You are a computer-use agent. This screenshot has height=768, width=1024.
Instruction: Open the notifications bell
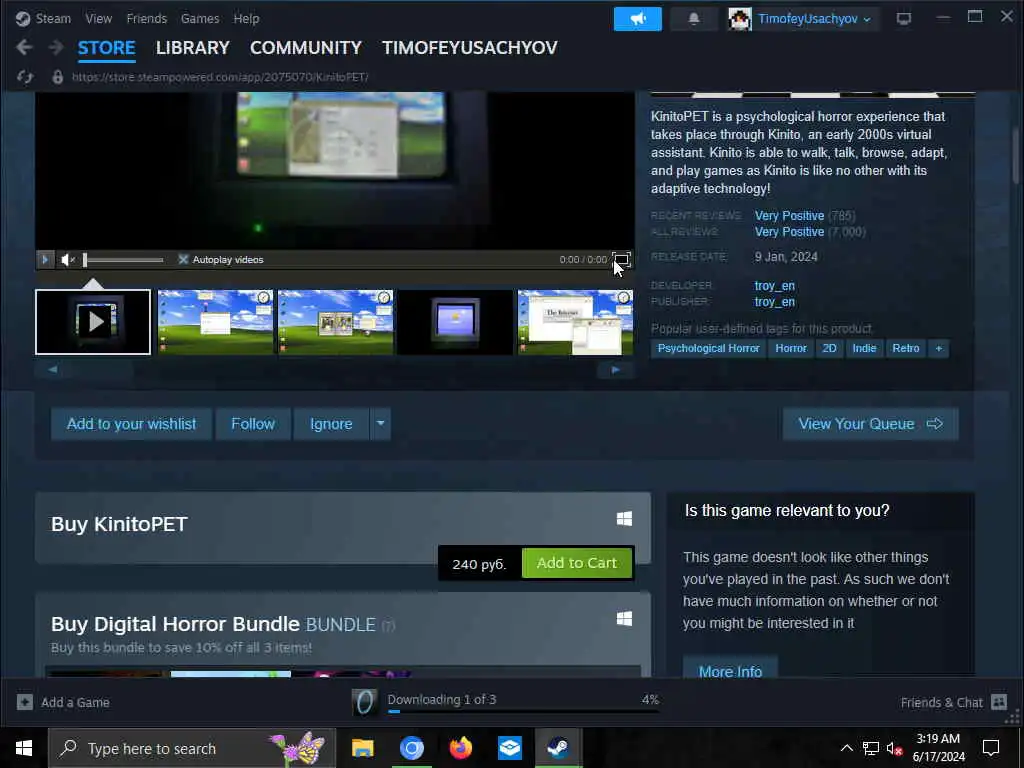click(694, 19)
